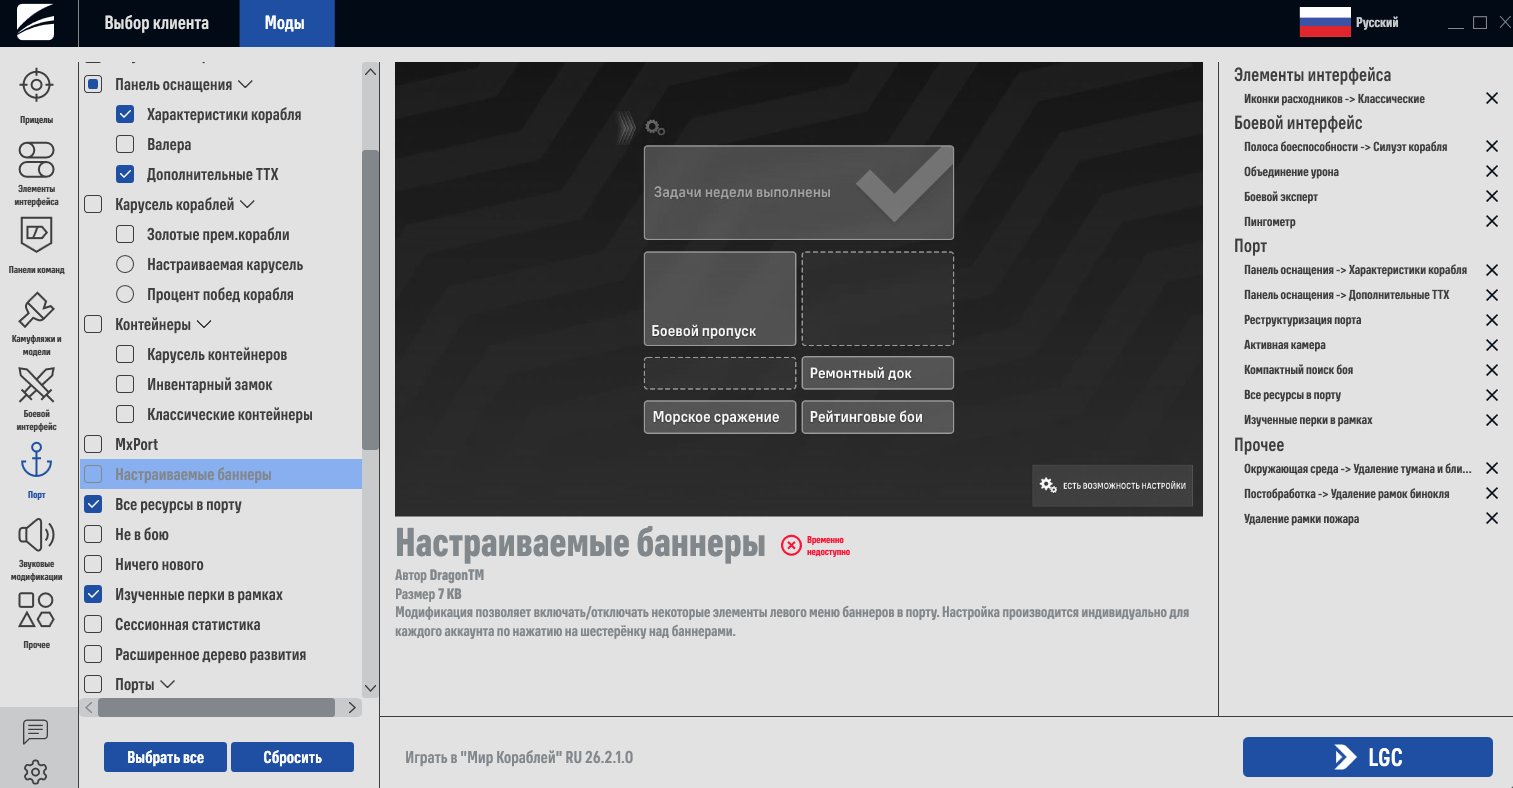Open settings gear in bottom-left sidebar

36,771
